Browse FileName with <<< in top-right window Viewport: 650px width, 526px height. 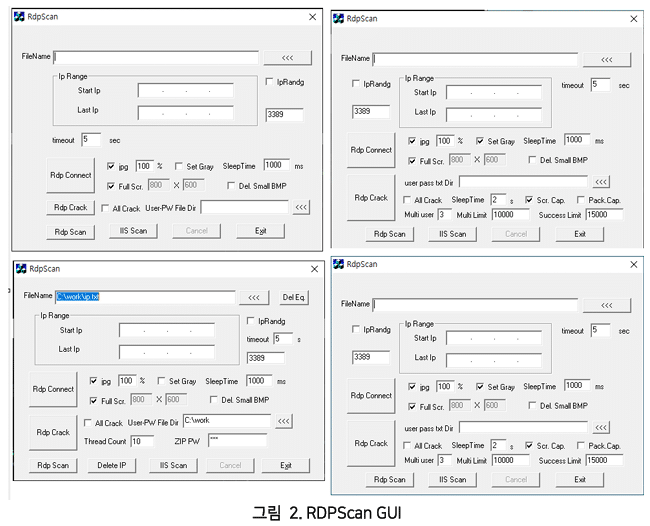tap(607, 60)
